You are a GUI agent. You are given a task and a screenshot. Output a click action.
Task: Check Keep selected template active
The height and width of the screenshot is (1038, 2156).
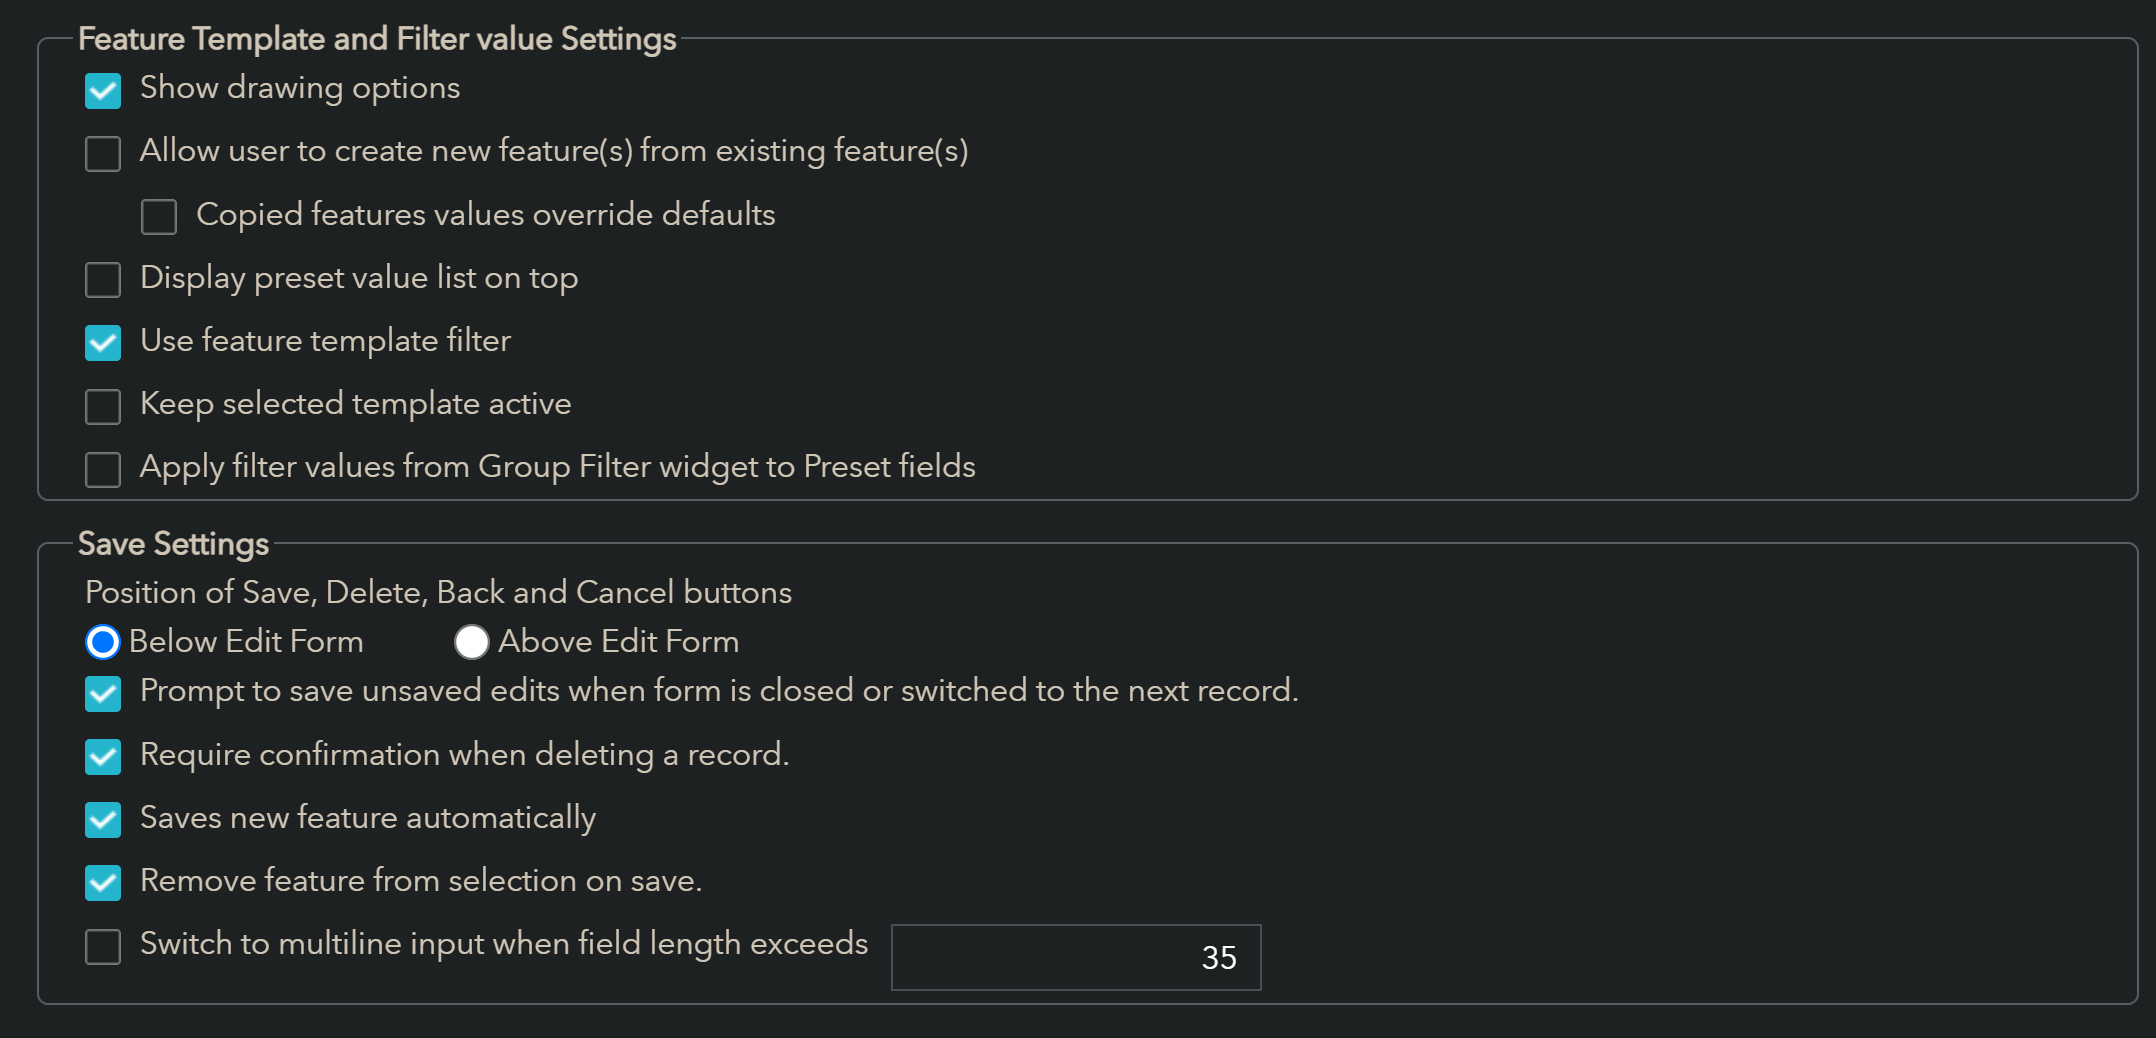tap(103, 407)
